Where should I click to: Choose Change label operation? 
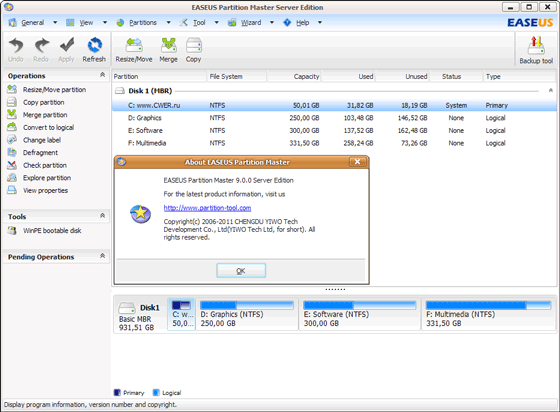42,140
